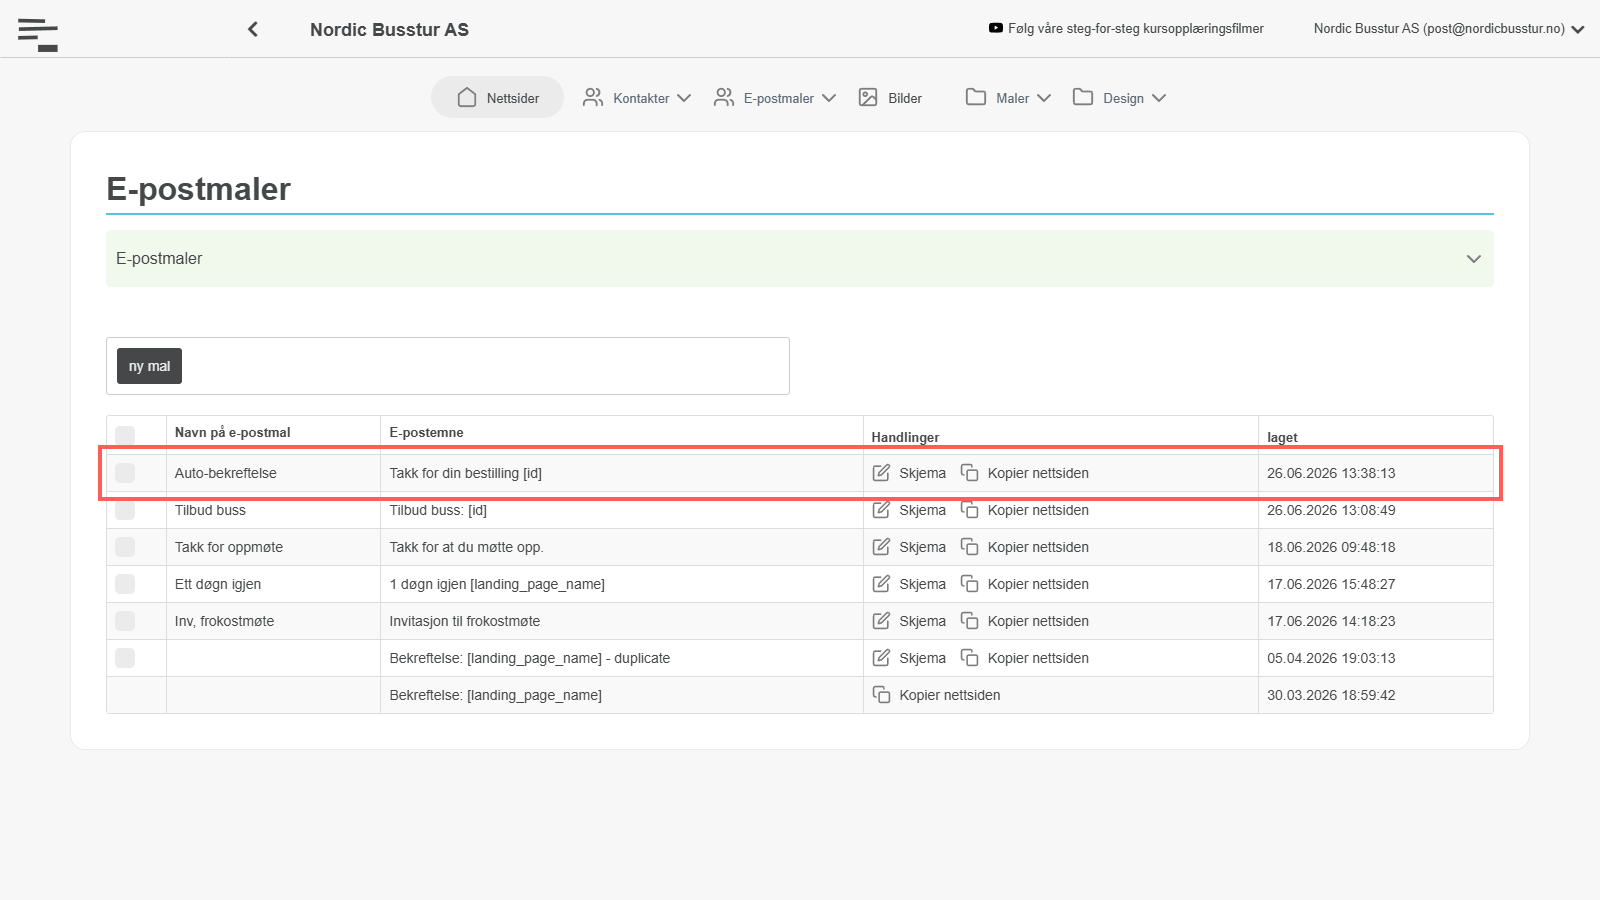Click Skjema link for Inv, frokostmøte
Image resolution: width=1600 pixels, height=900 pixels.
[x=922, y=621]
